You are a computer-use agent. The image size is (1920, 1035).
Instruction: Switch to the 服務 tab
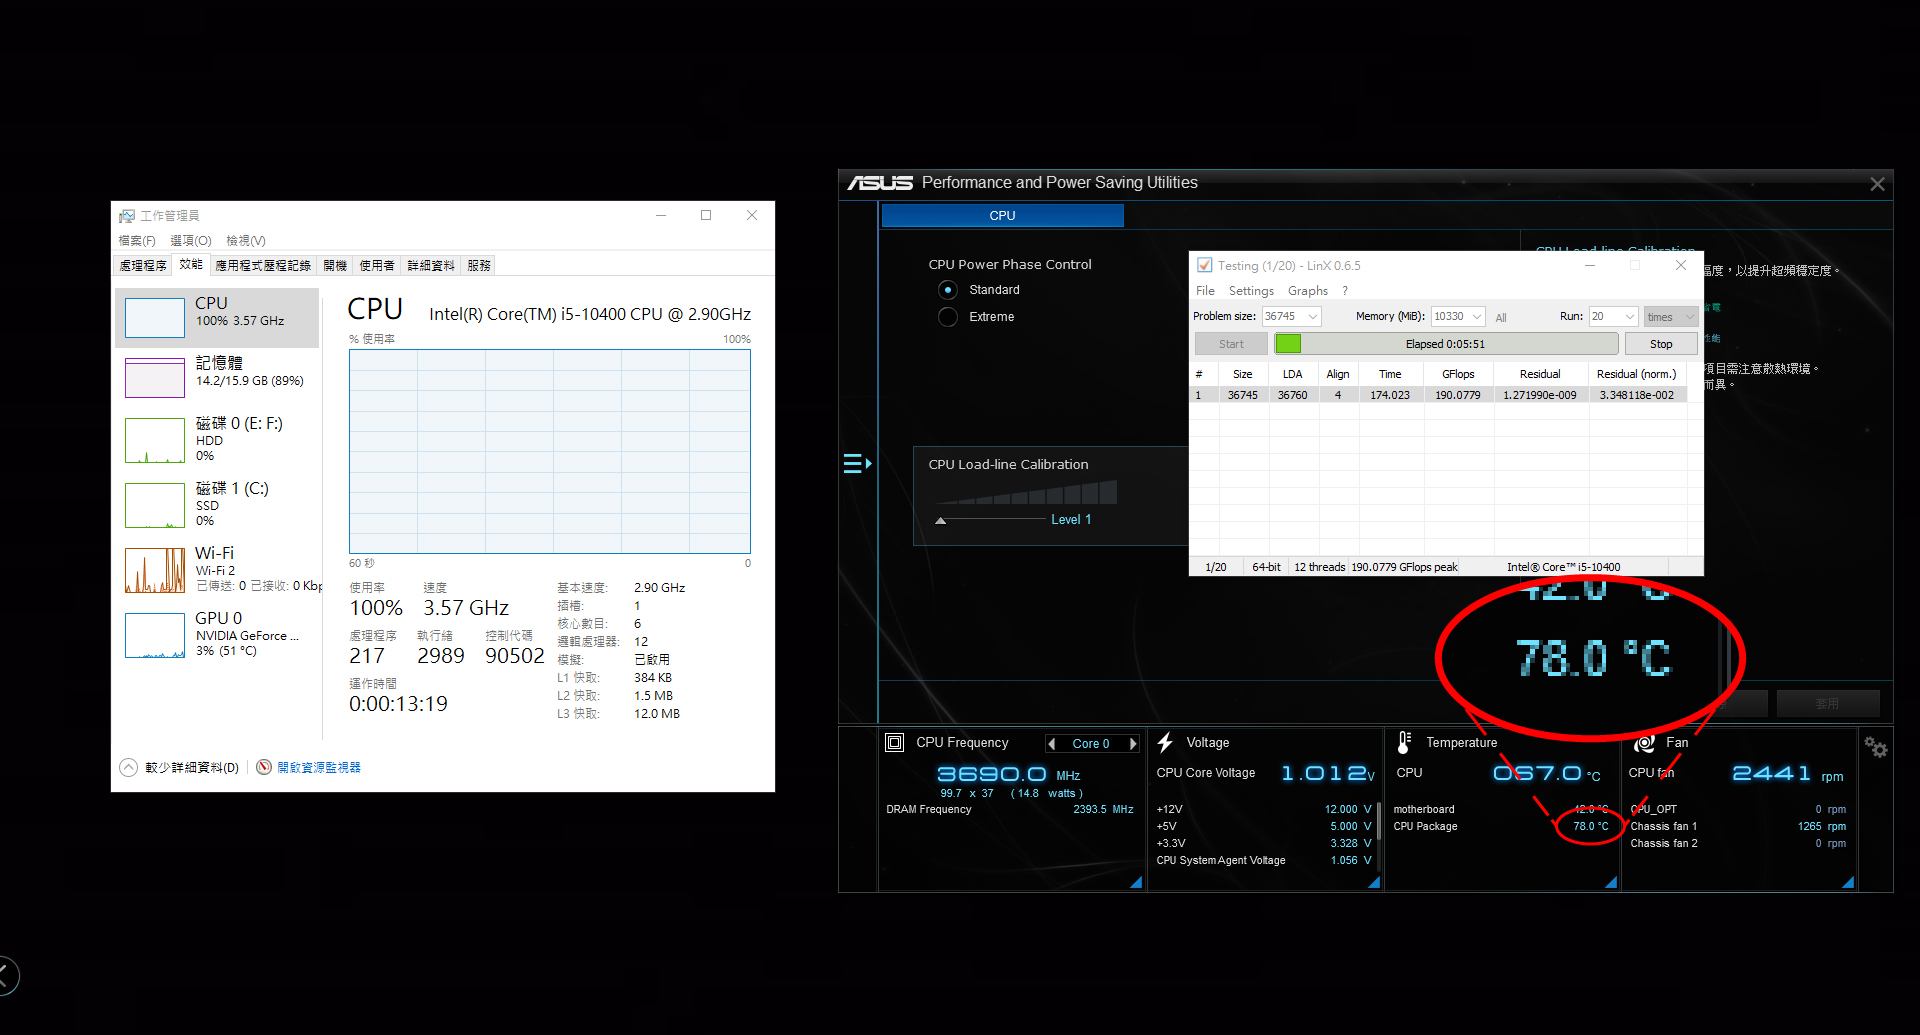(x=479, y=266)
